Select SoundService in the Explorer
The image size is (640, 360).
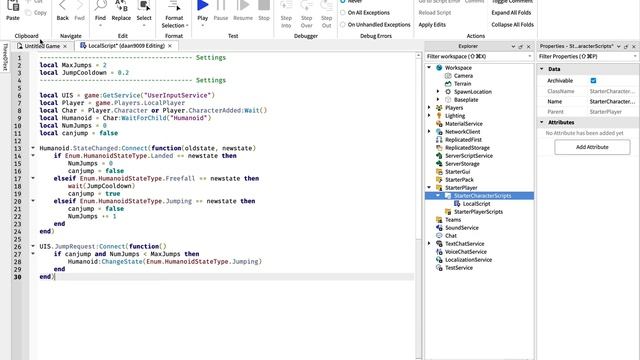[x=462, y=228]
